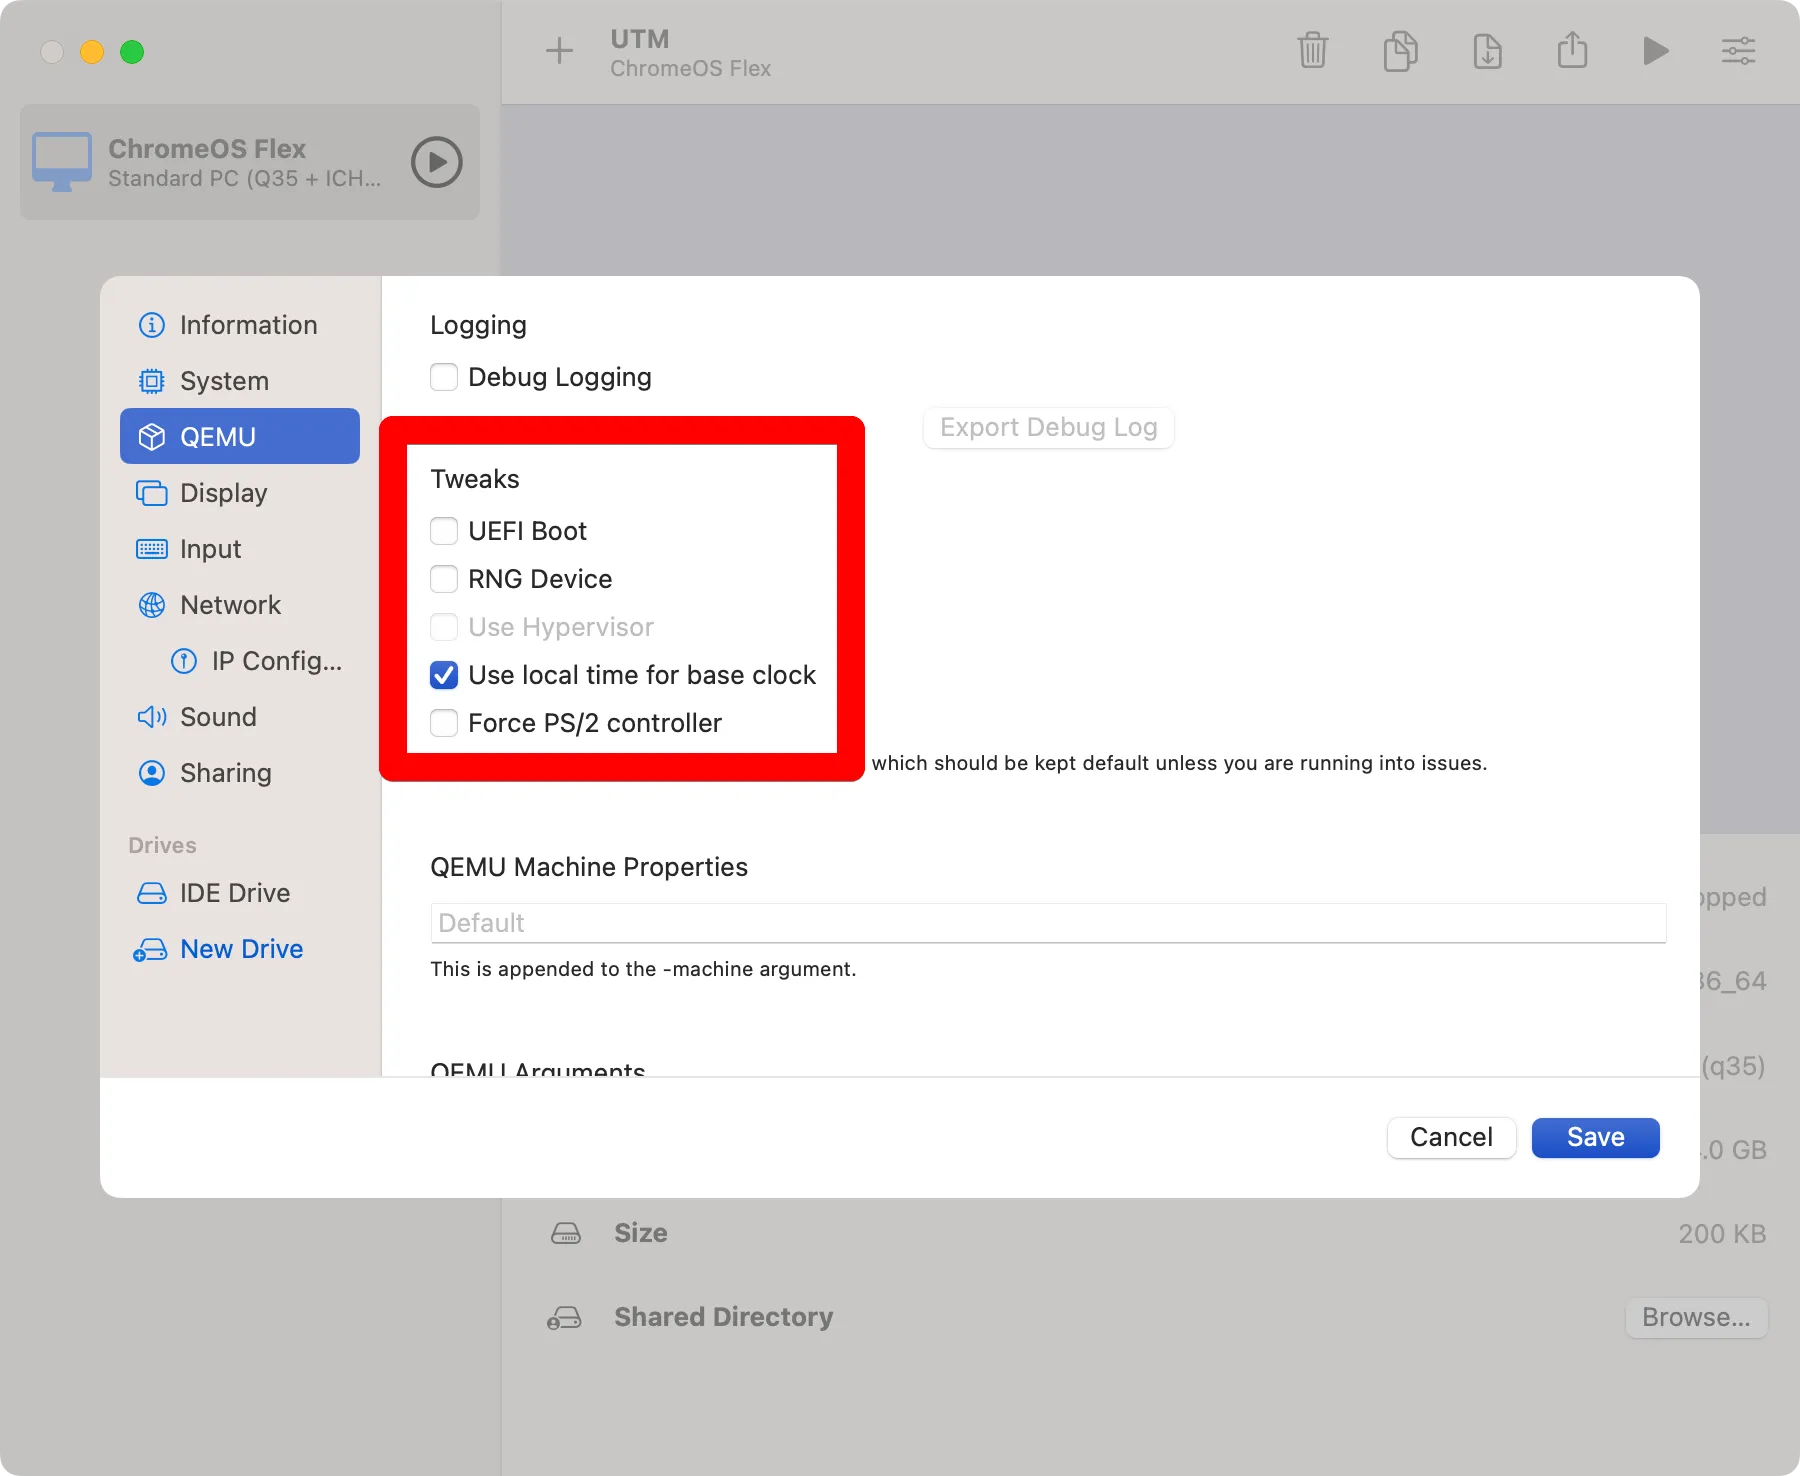This screenshot has width=1800, height=1476.
Task: Toggle the RNG Device checkbox
Action: pos(444,579)
